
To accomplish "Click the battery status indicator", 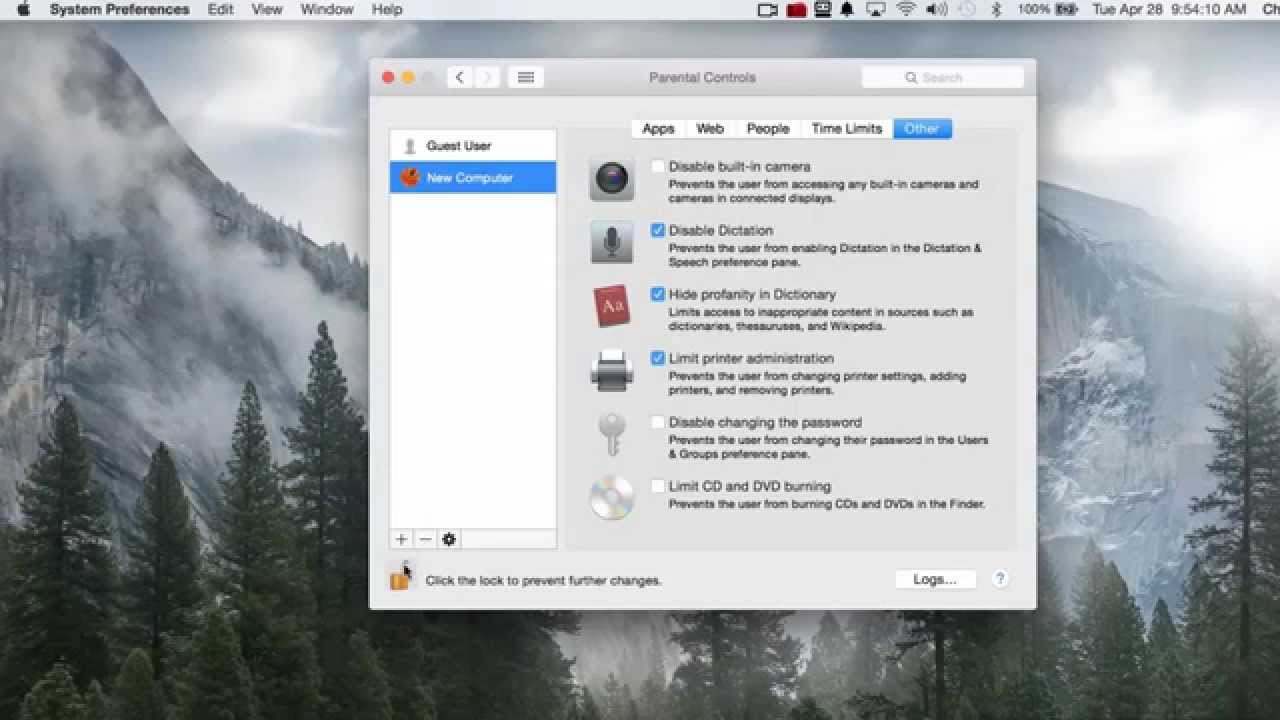I will pyautogui.click(x=1046, y=10).
